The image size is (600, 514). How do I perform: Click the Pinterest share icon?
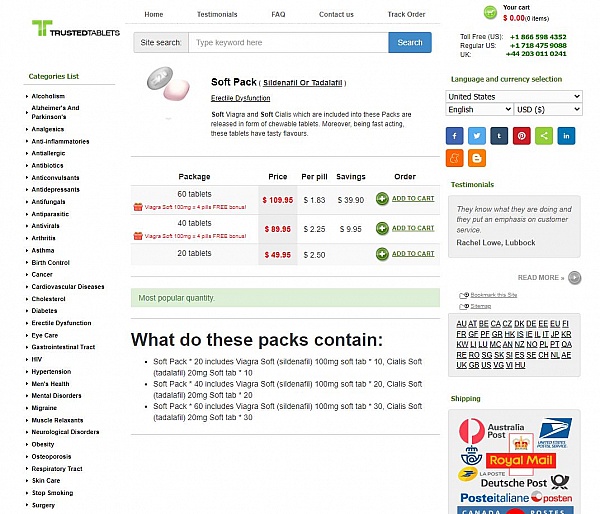(522, 136)
